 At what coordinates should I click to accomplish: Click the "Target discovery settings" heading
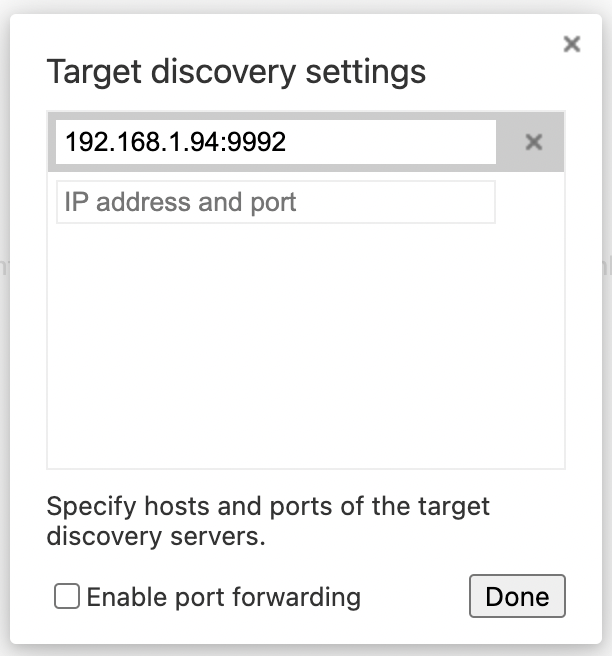pyautogui.click(x=236, y=72)
